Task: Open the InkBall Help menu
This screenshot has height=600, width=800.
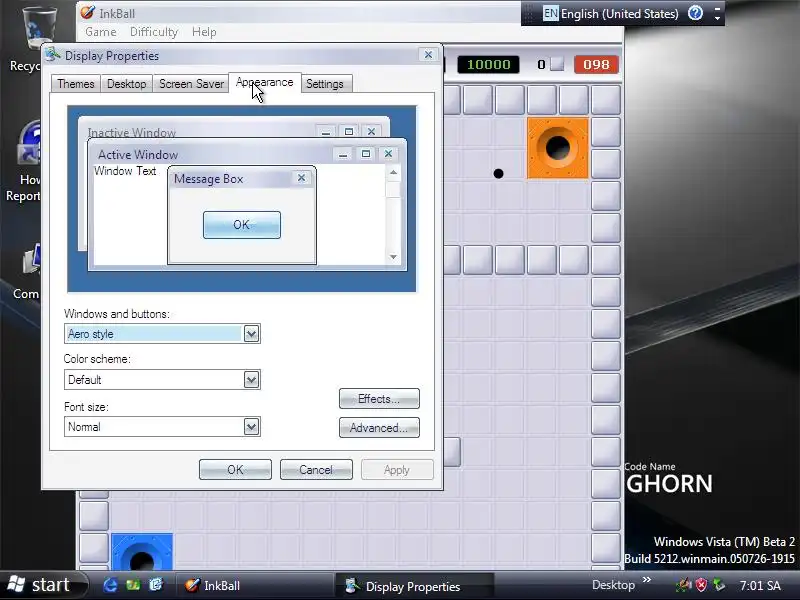Action: pos(204,32)
